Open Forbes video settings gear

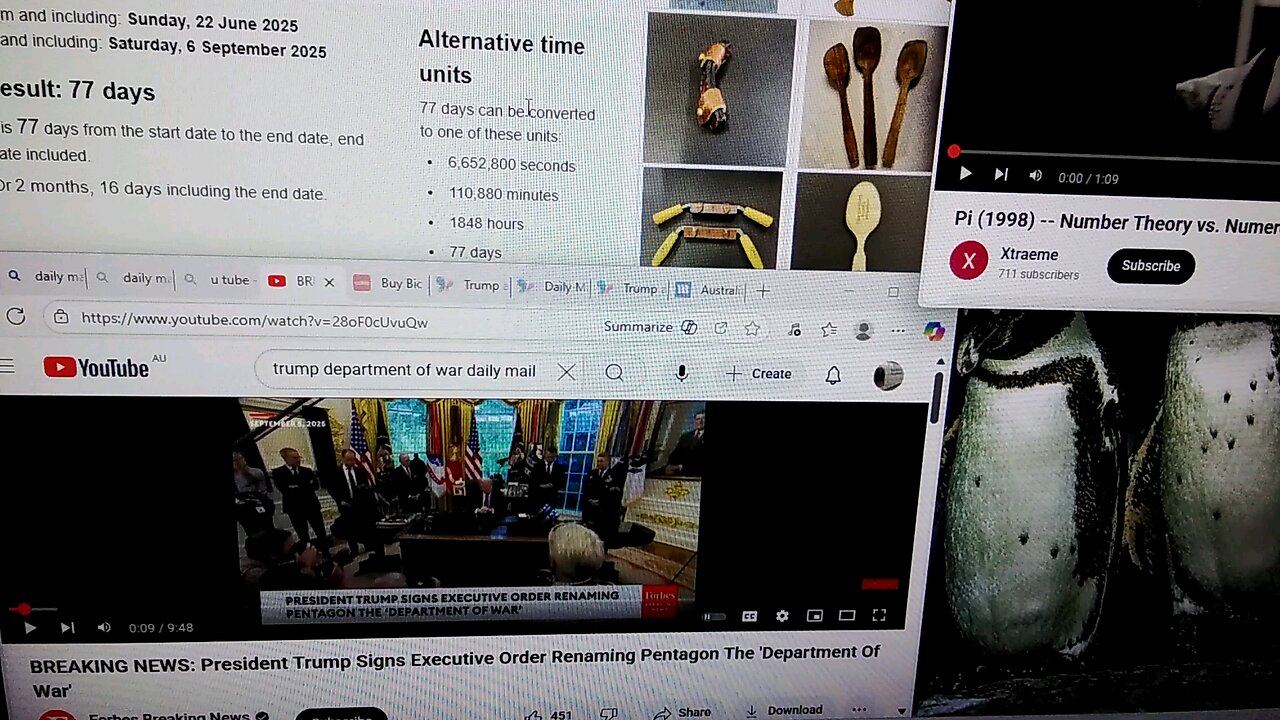(782, 616)
